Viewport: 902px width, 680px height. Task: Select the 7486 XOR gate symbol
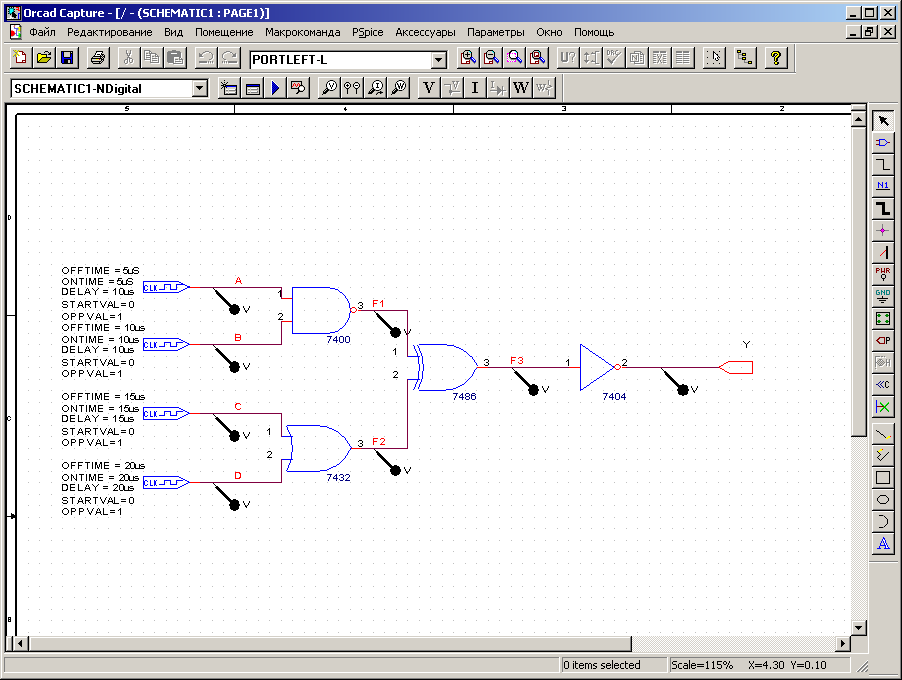coord(446,368)
